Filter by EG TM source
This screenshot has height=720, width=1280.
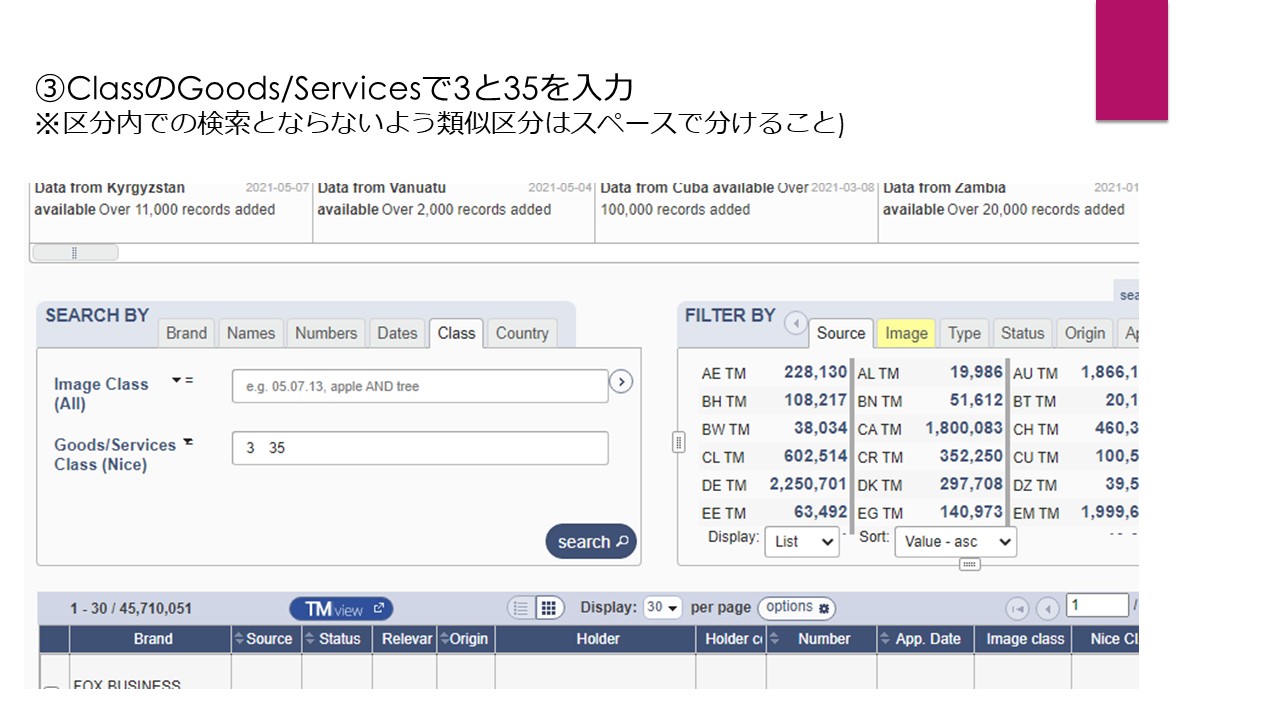pos(930,513)
